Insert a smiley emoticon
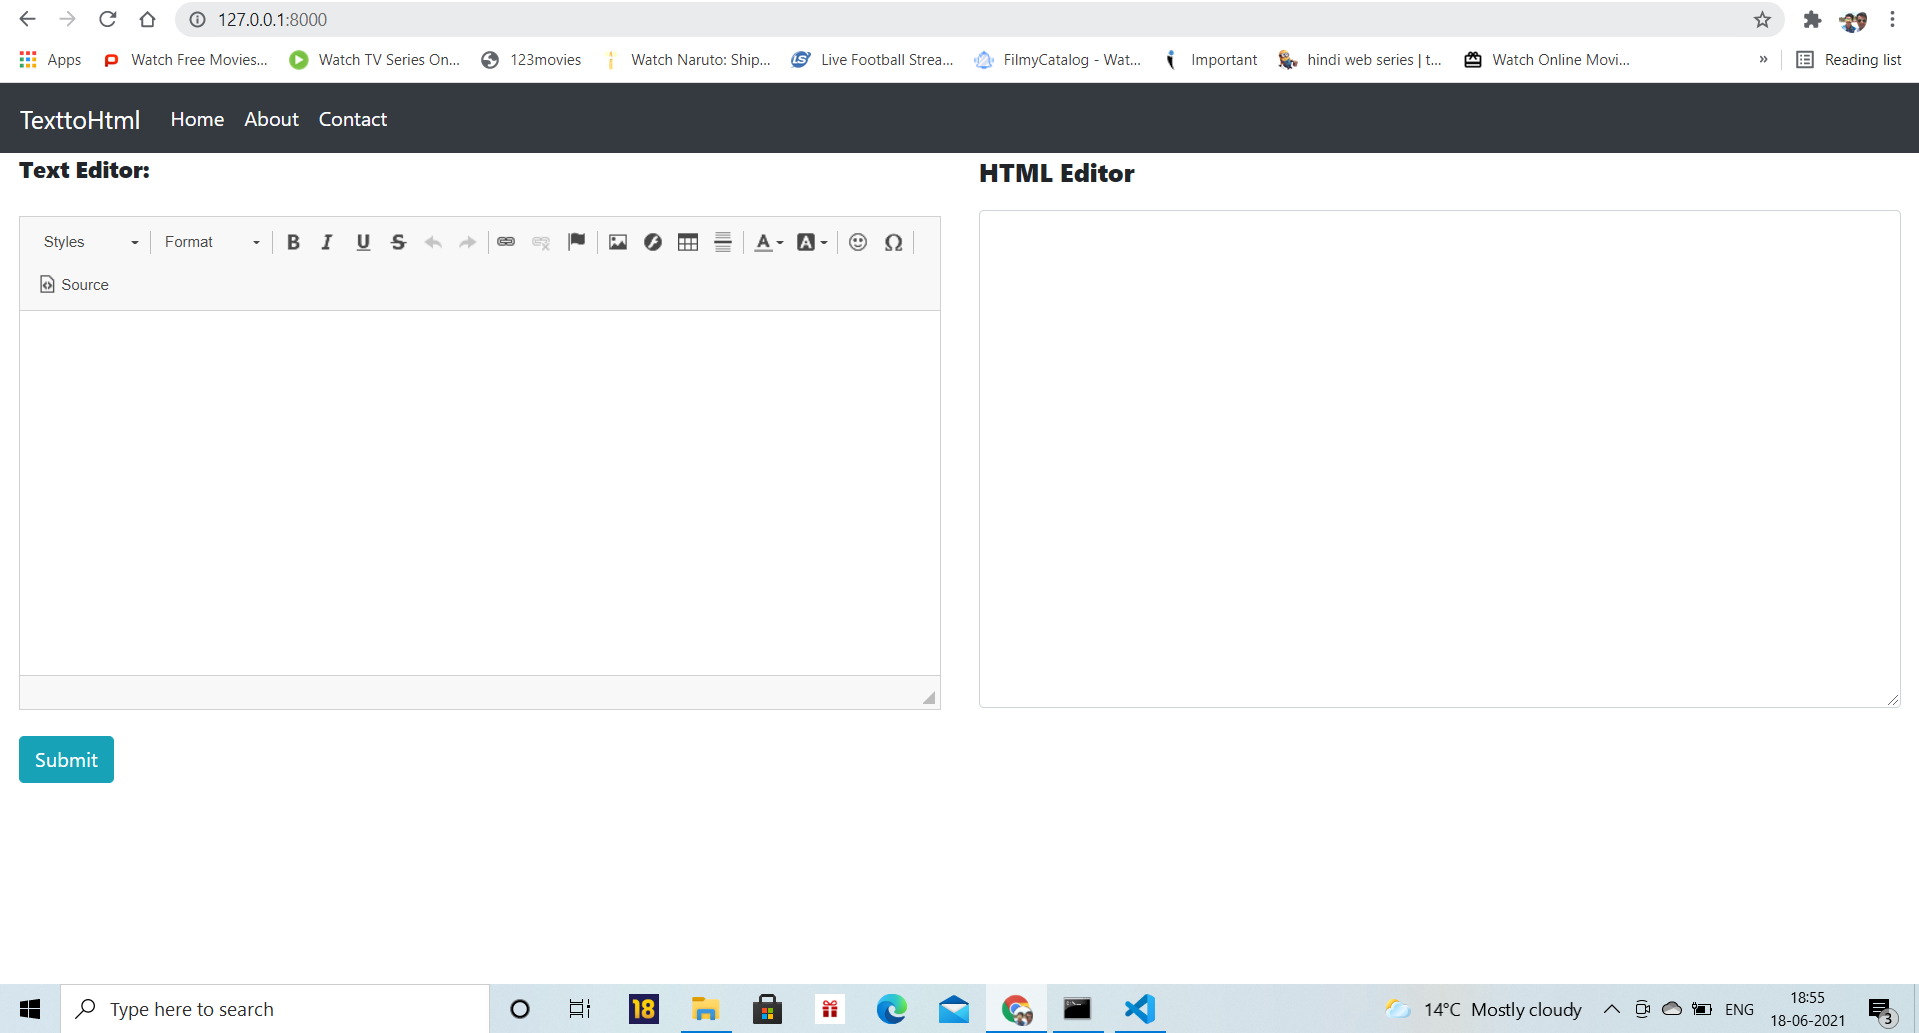Image resolution: width=1919 pixels, height=1033 pixels. point(858,242)
